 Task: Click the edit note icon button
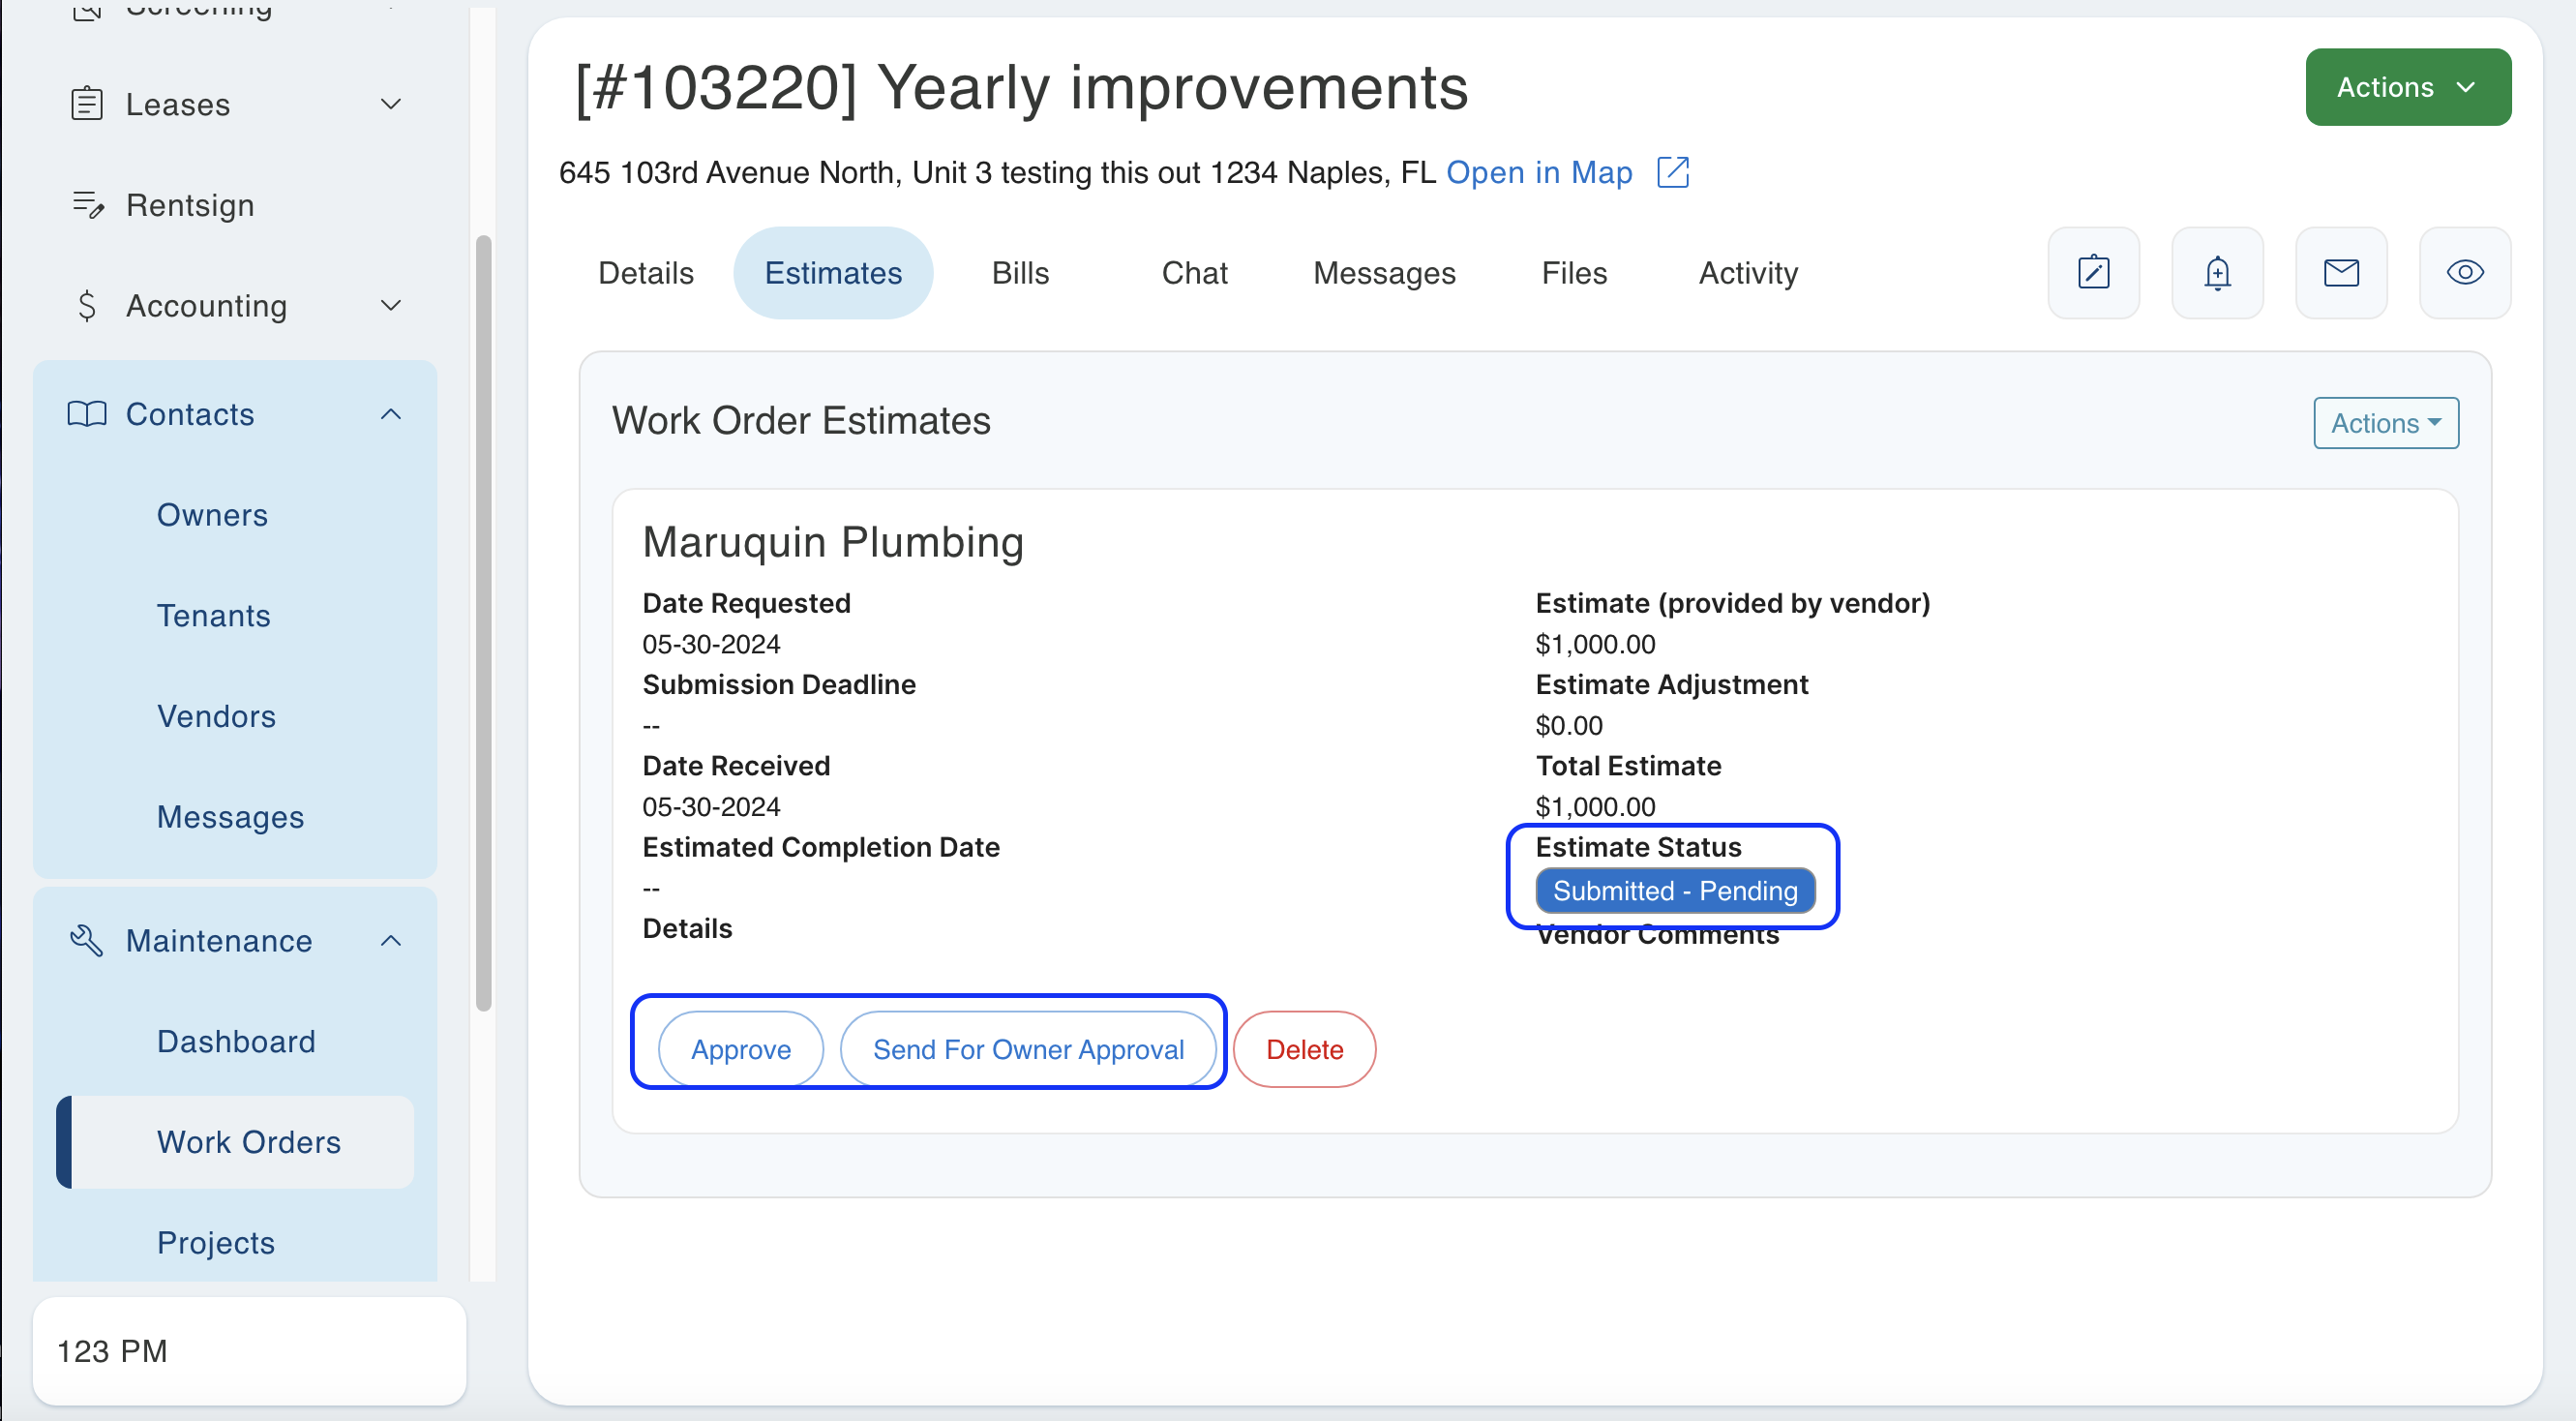(2093, 272)
